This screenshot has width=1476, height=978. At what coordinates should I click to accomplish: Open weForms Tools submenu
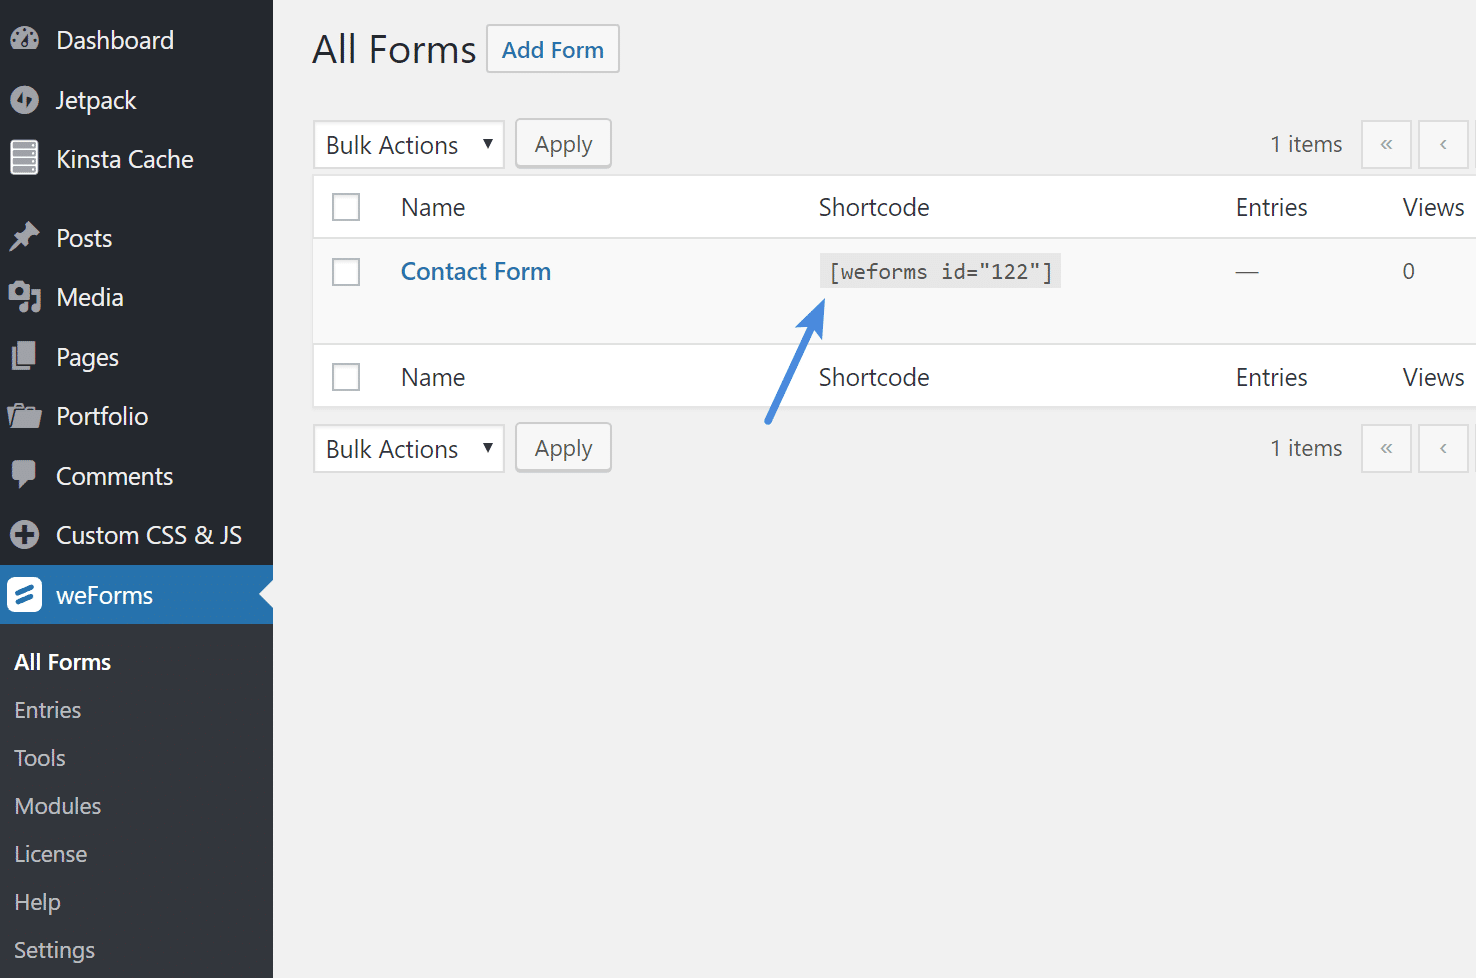[x=40, y=758]
